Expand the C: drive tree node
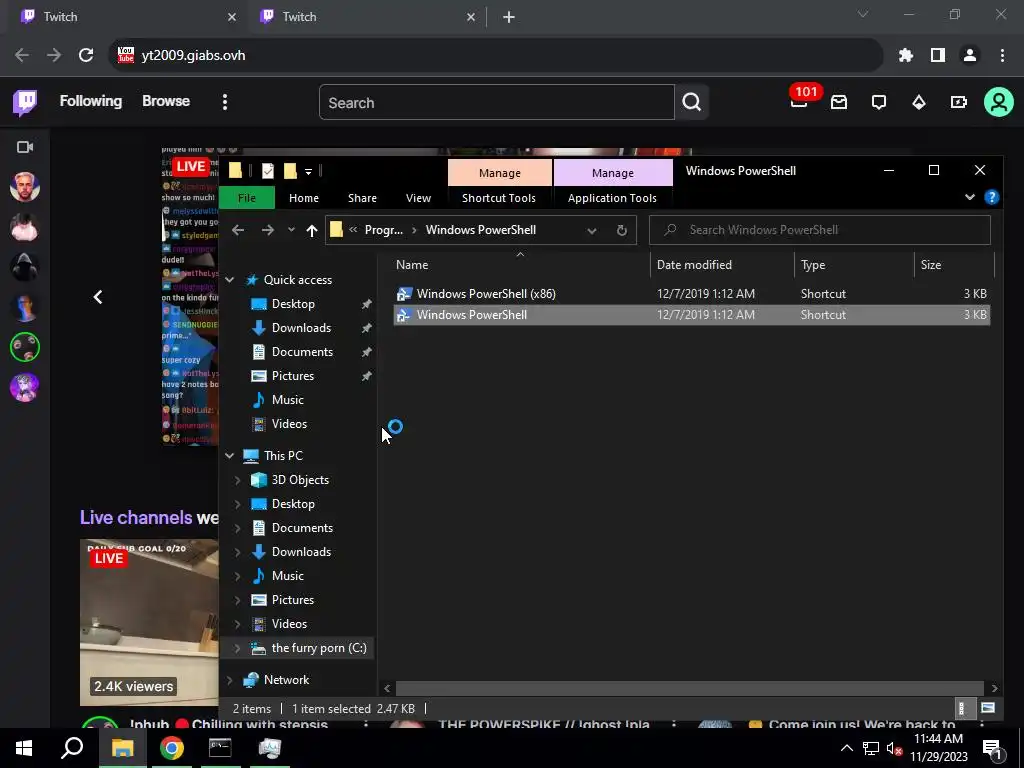 [x=238, y=648]
